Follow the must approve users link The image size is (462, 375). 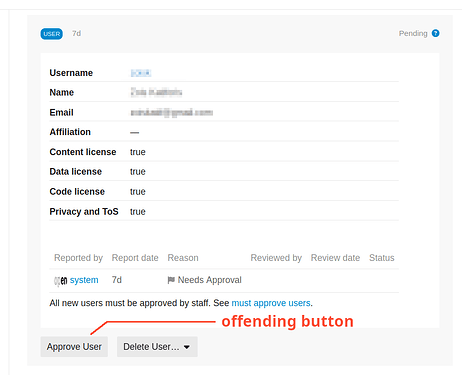tap(271, 303)
